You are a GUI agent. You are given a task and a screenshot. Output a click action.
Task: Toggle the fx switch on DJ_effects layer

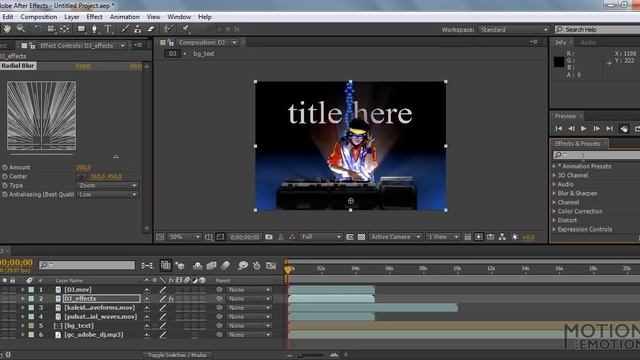[171, 299]
